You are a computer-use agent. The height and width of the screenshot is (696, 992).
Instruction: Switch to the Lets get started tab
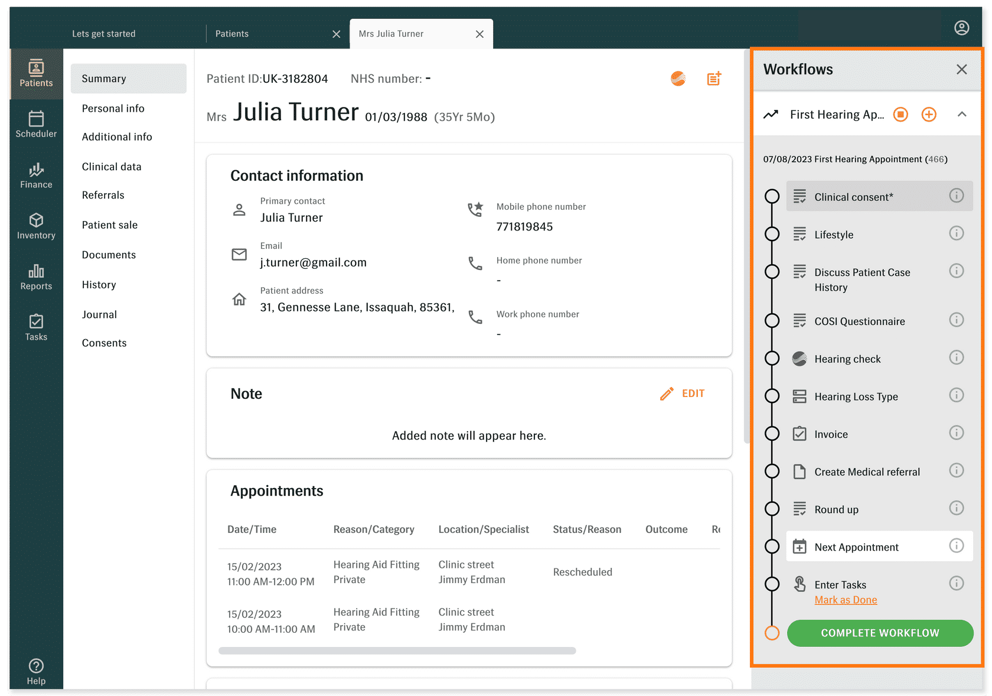[103, 33]
